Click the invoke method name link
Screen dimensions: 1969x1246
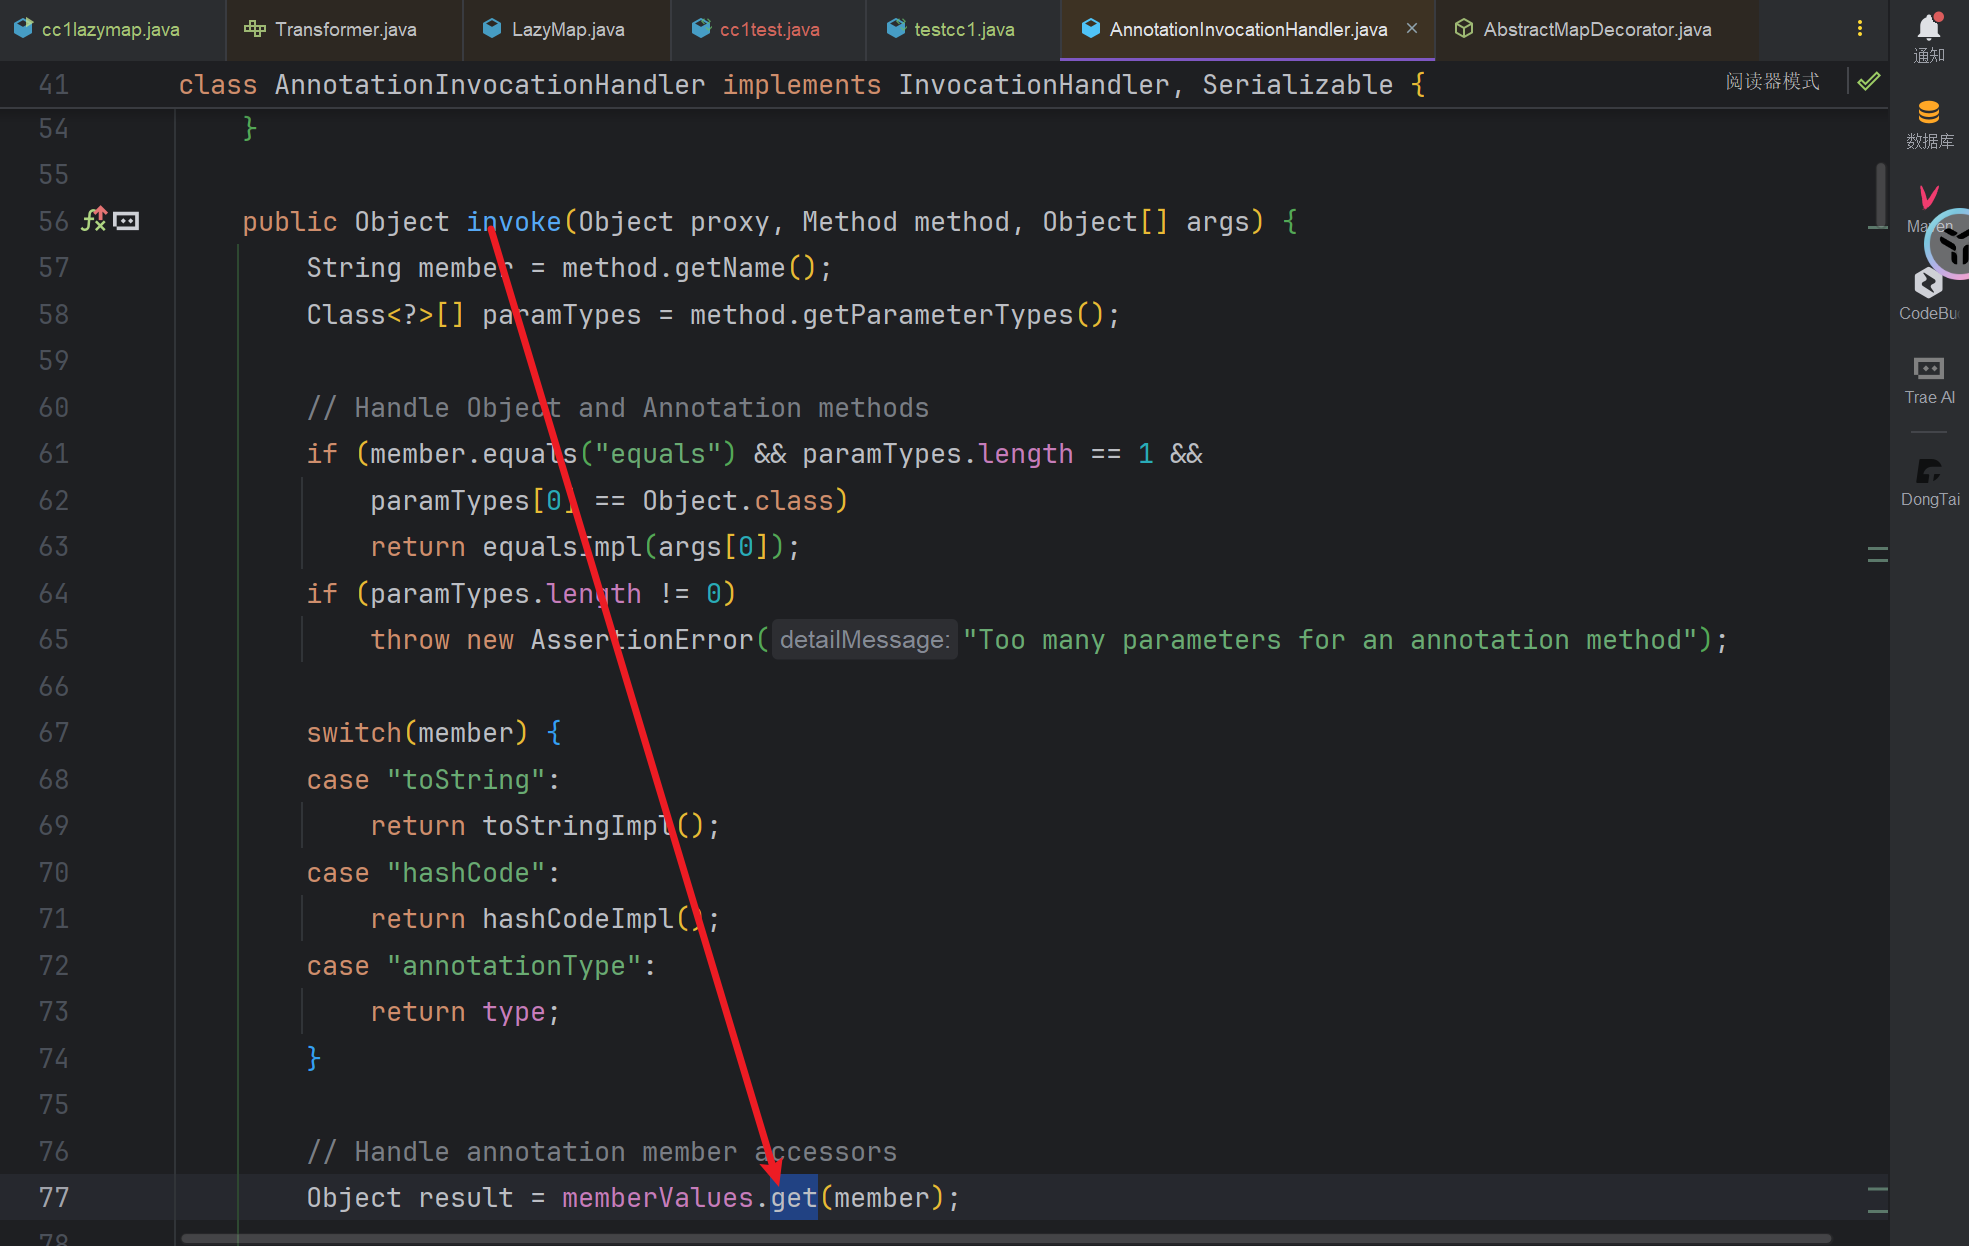pos(513,221)
